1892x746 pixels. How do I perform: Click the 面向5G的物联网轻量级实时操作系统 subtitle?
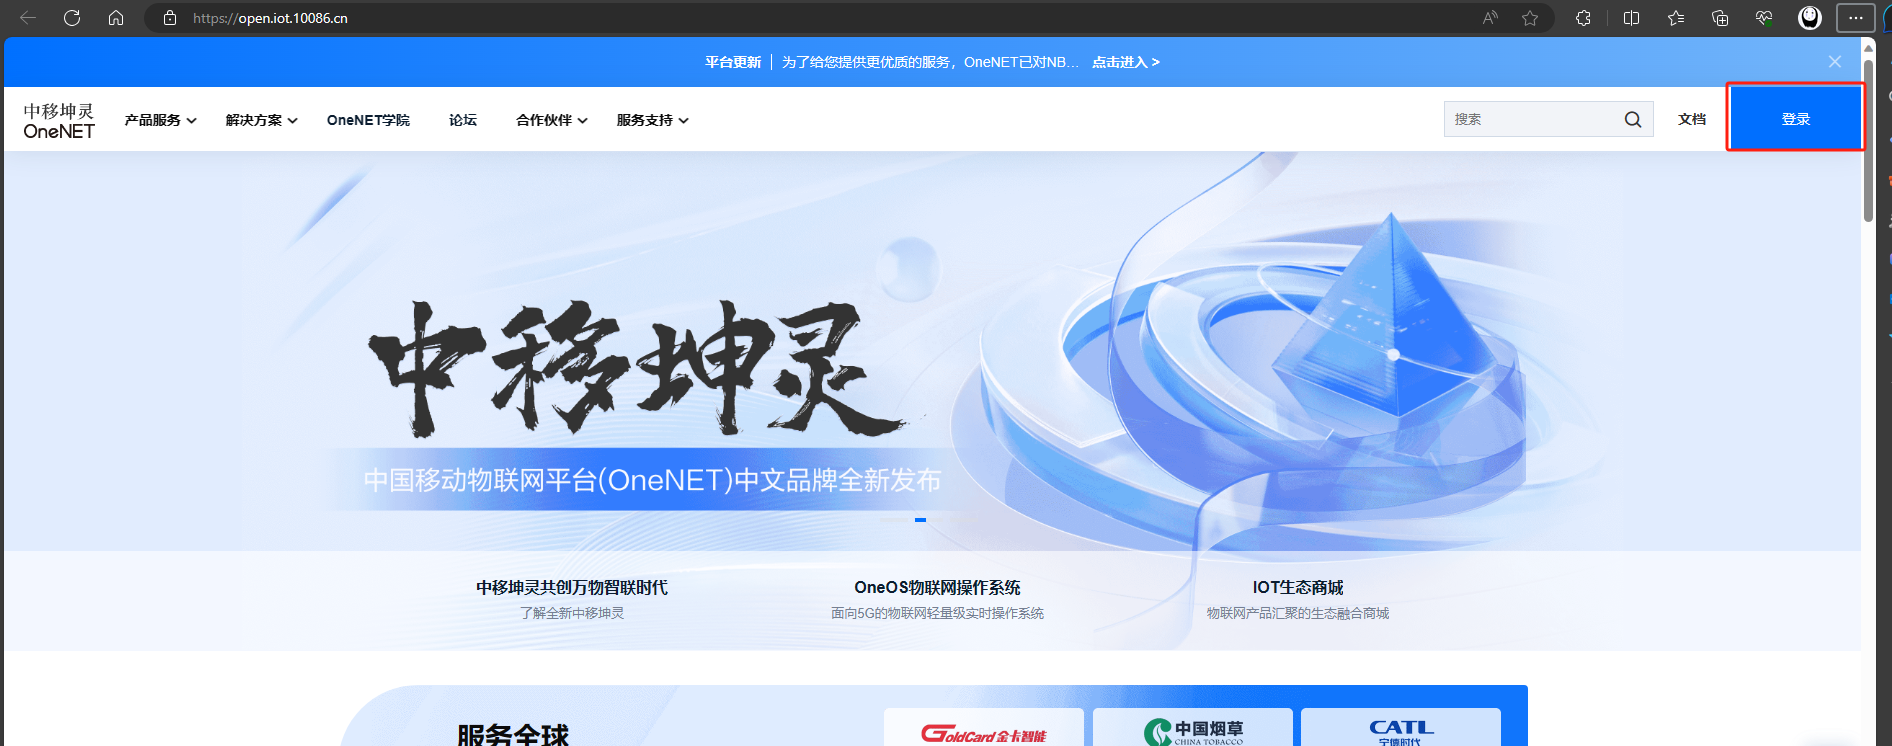click(937, 613)
